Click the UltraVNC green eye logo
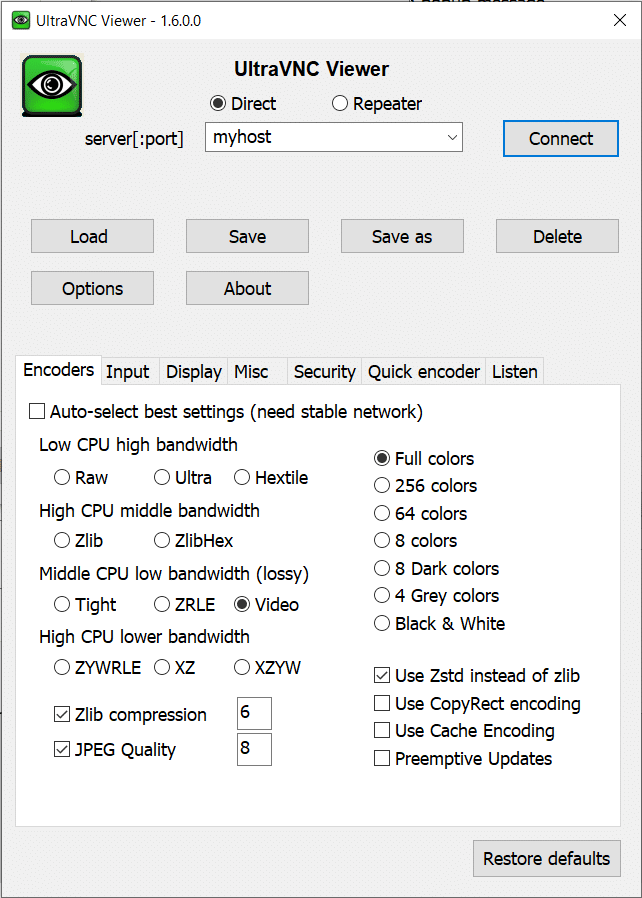642x898 pixels. (x=52, y=85)
